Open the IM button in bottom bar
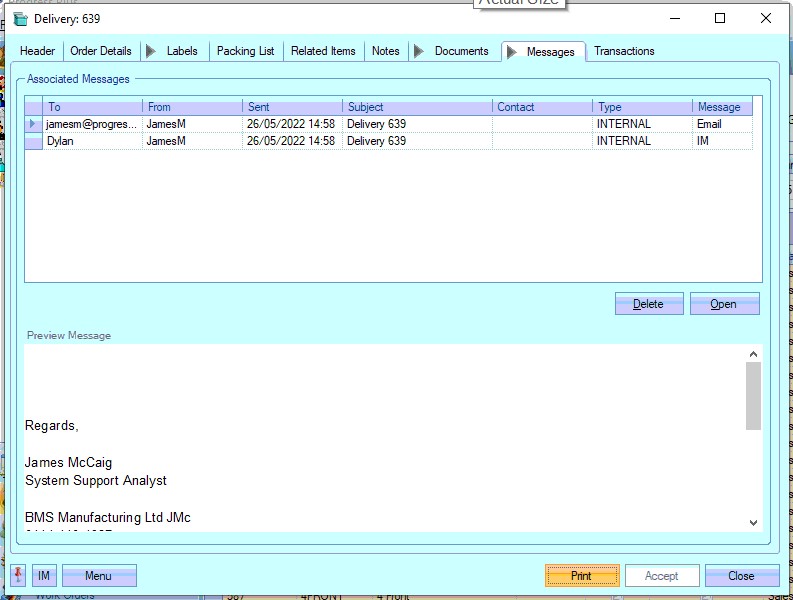This screenshot has height=600, width=793. (44, 576)
